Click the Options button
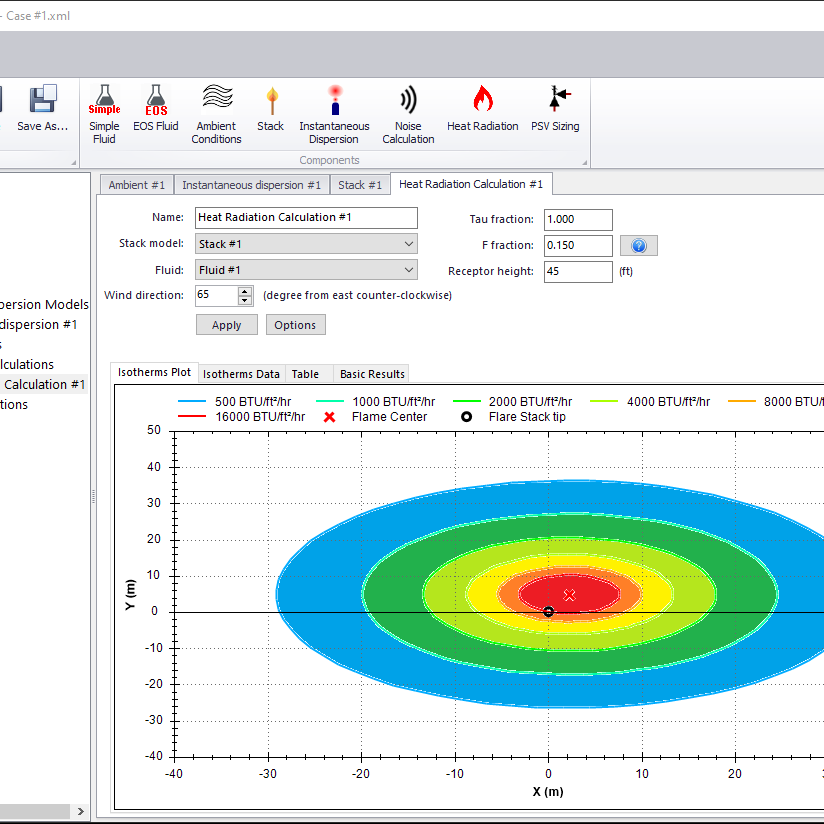Screen dimensions: 824x824 click(295, 325)
